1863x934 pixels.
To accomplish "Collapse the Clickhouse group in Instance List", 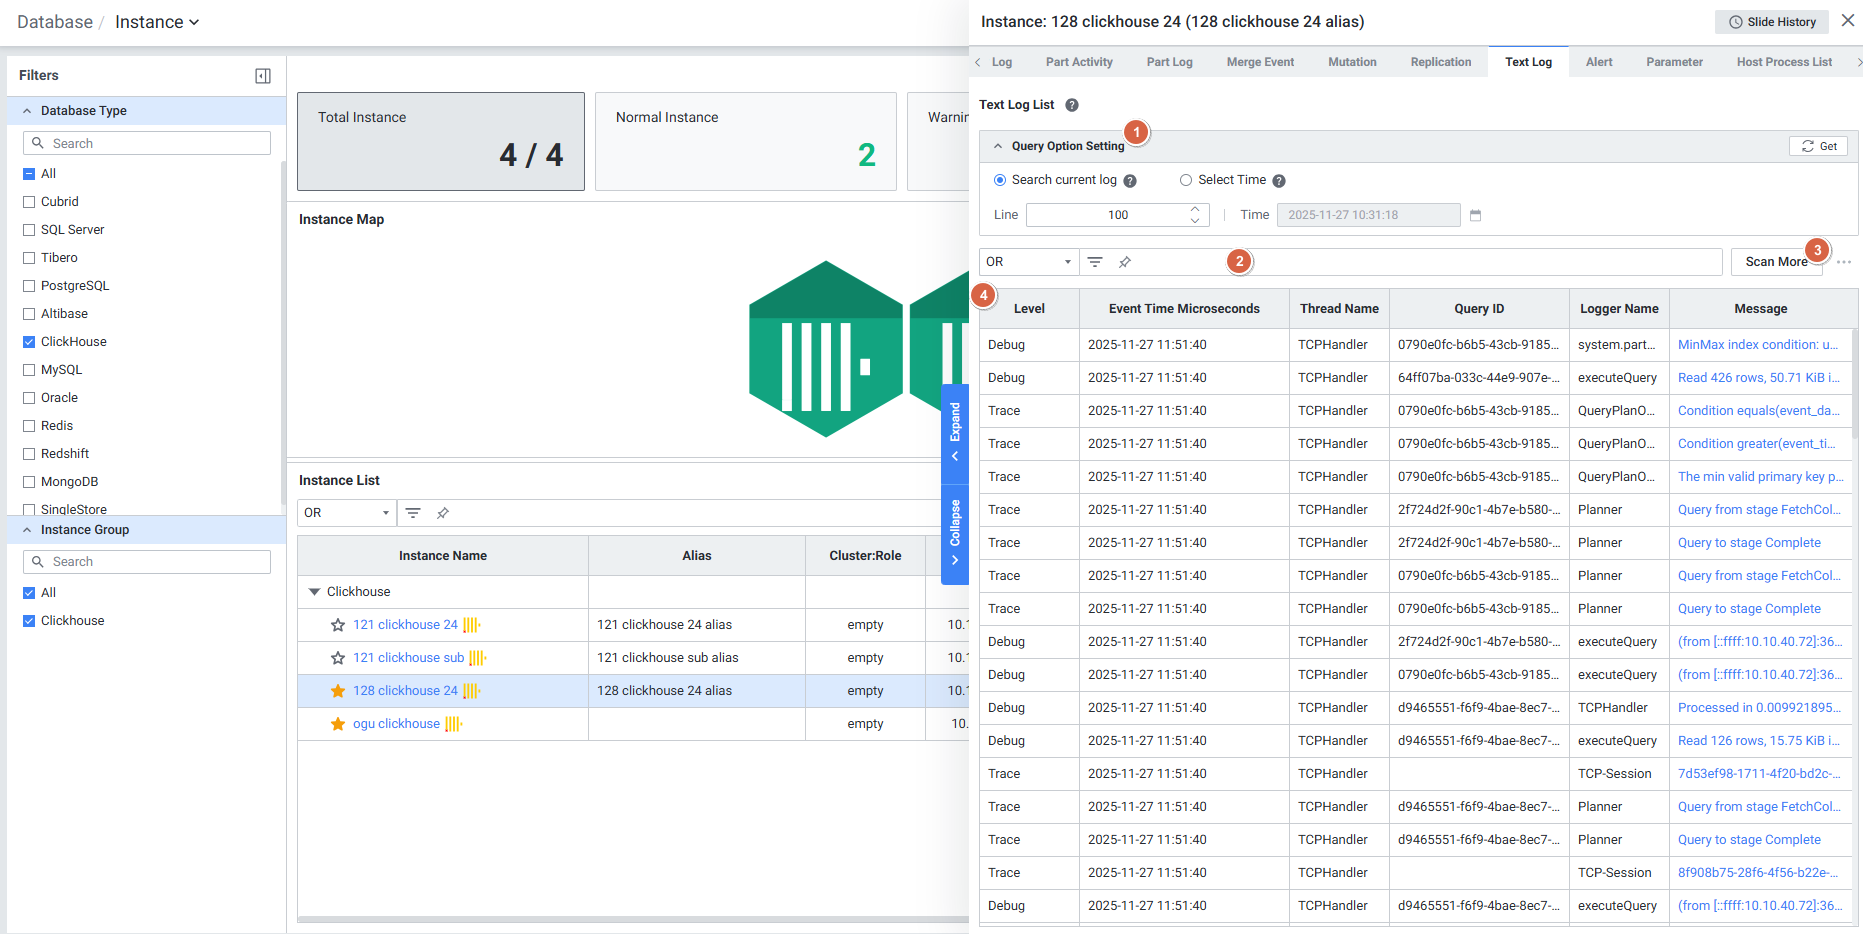I will 315,592.
